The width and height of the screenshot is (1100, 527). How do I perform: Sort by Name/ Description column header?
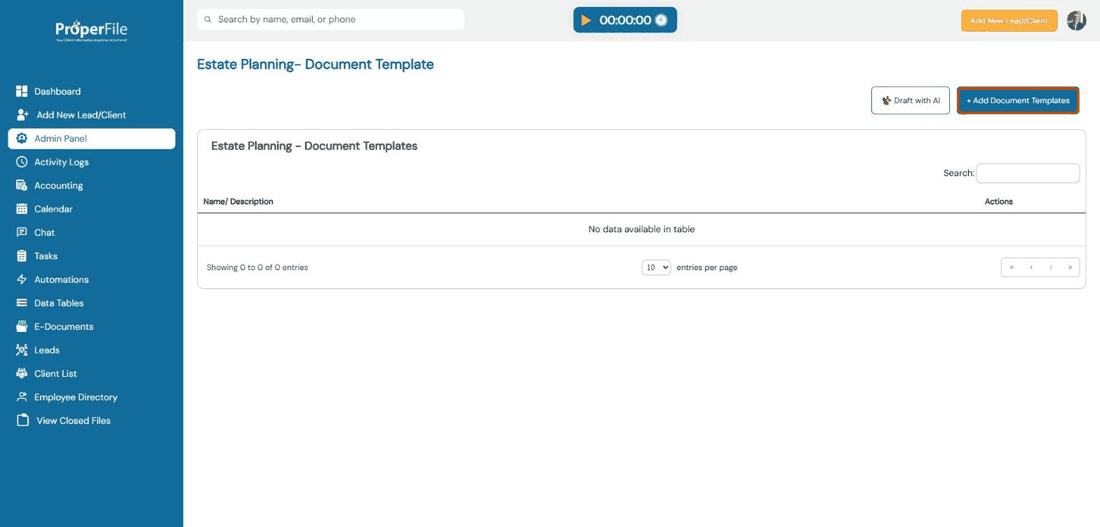tap(238, 201)
